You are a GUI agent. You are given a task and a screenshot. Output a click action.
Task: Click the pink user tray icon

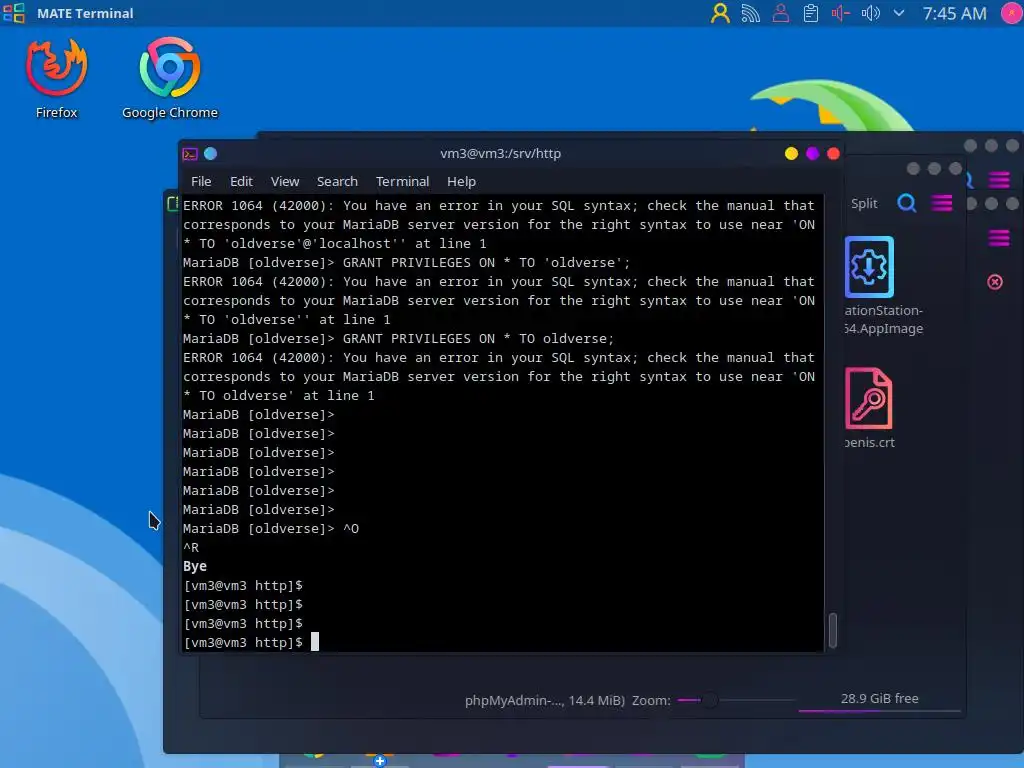pos(780,13)
